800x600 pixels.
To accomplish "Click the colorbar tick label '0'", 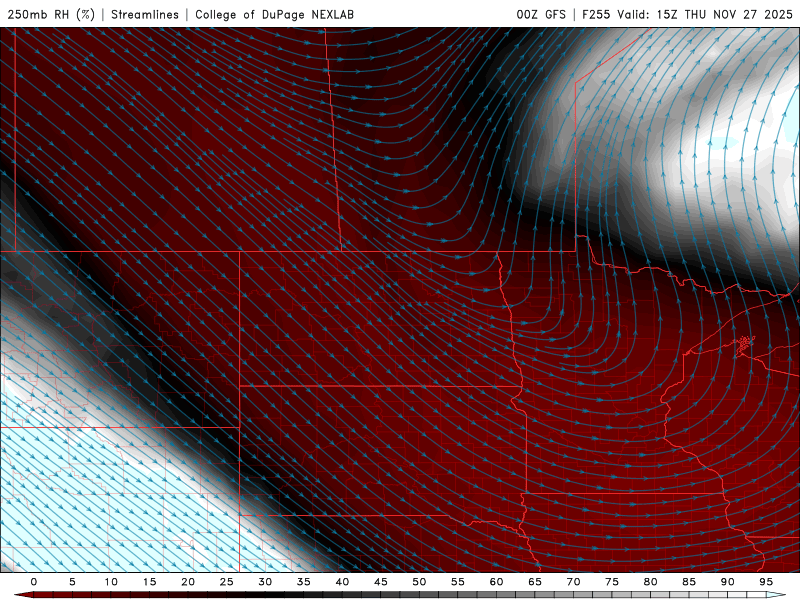I will pyautogui.click(x=34, y=582).
